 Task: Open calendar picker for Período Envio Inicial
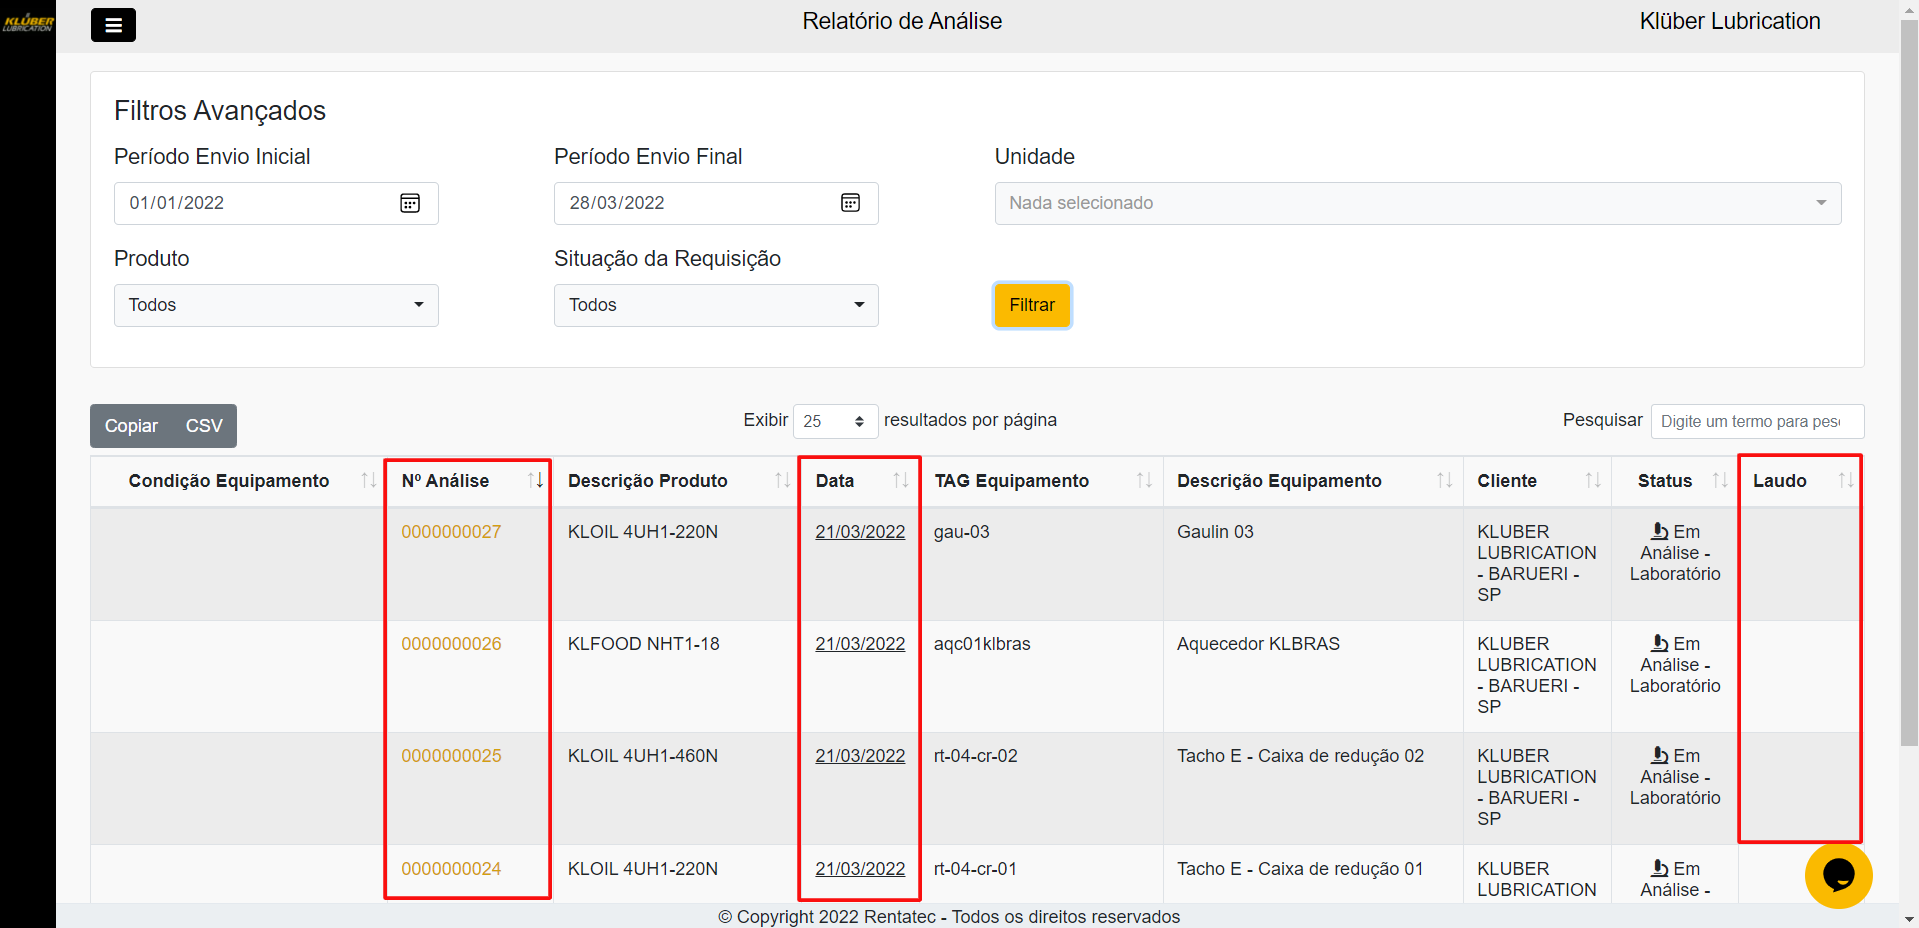[410, 203]
